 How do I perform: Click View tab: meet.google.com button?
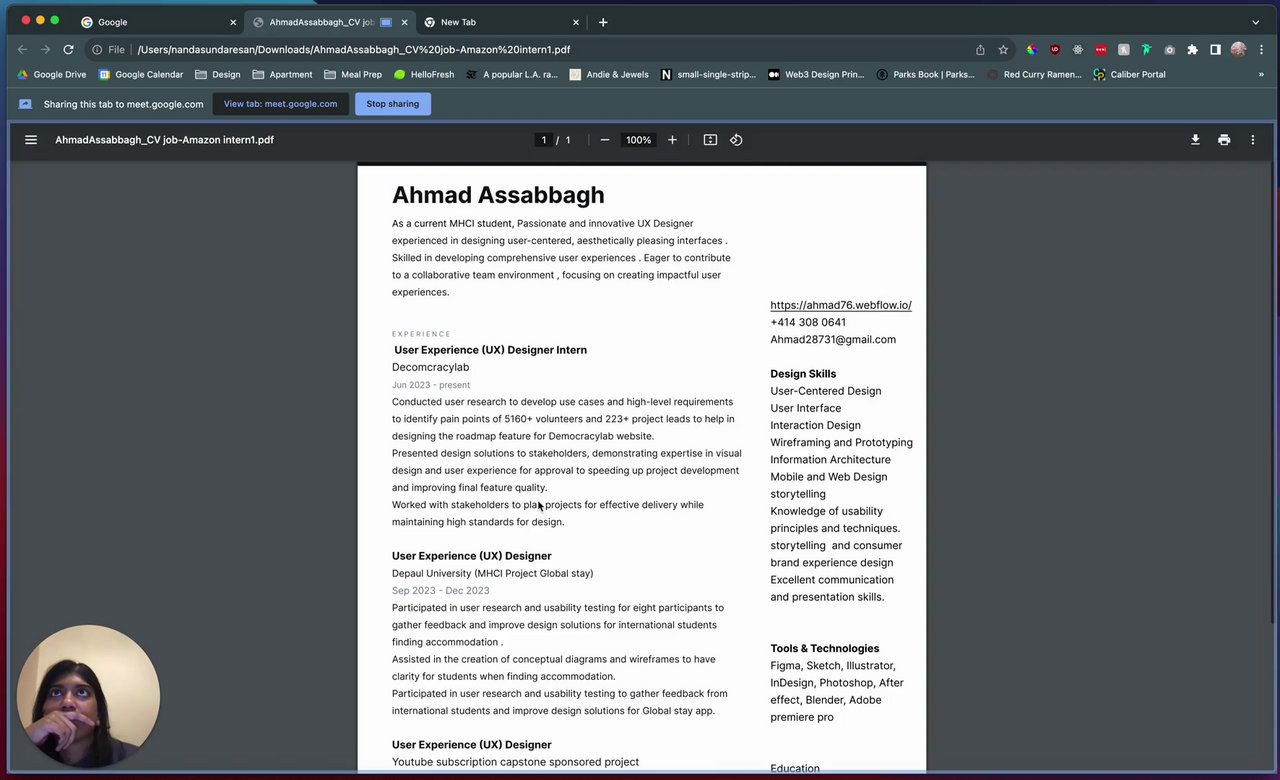click(280, 104)
